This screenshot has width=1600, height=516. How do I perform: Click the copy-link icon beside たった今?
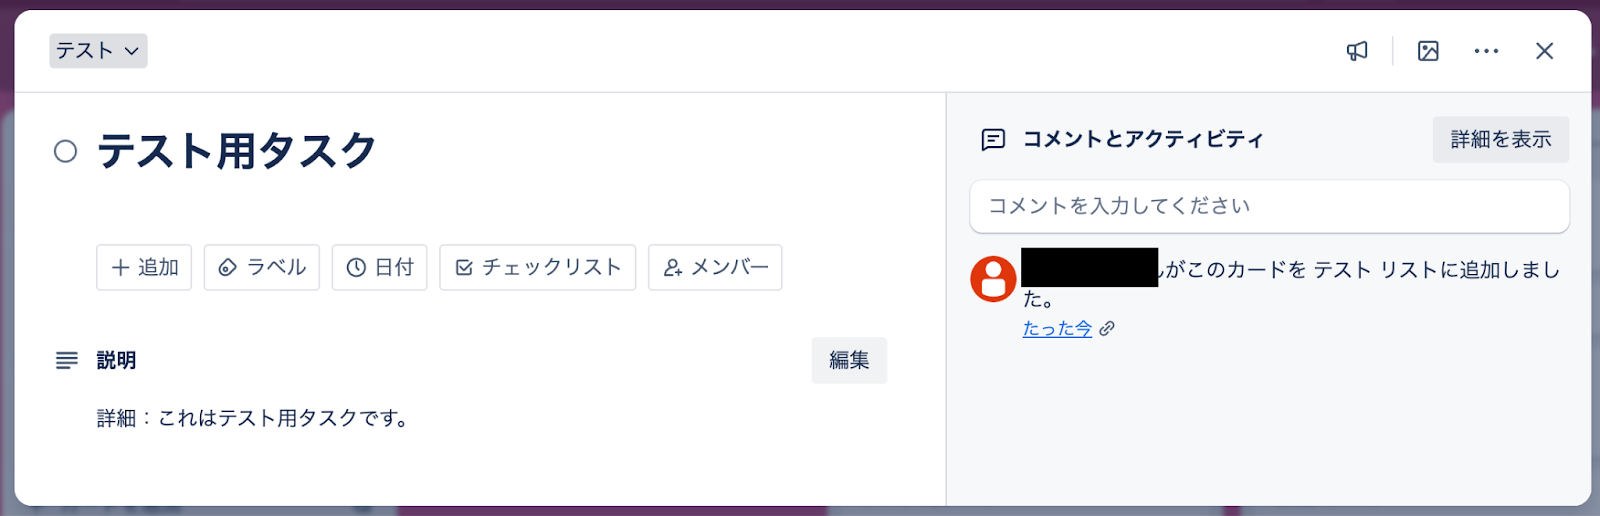1107,329
